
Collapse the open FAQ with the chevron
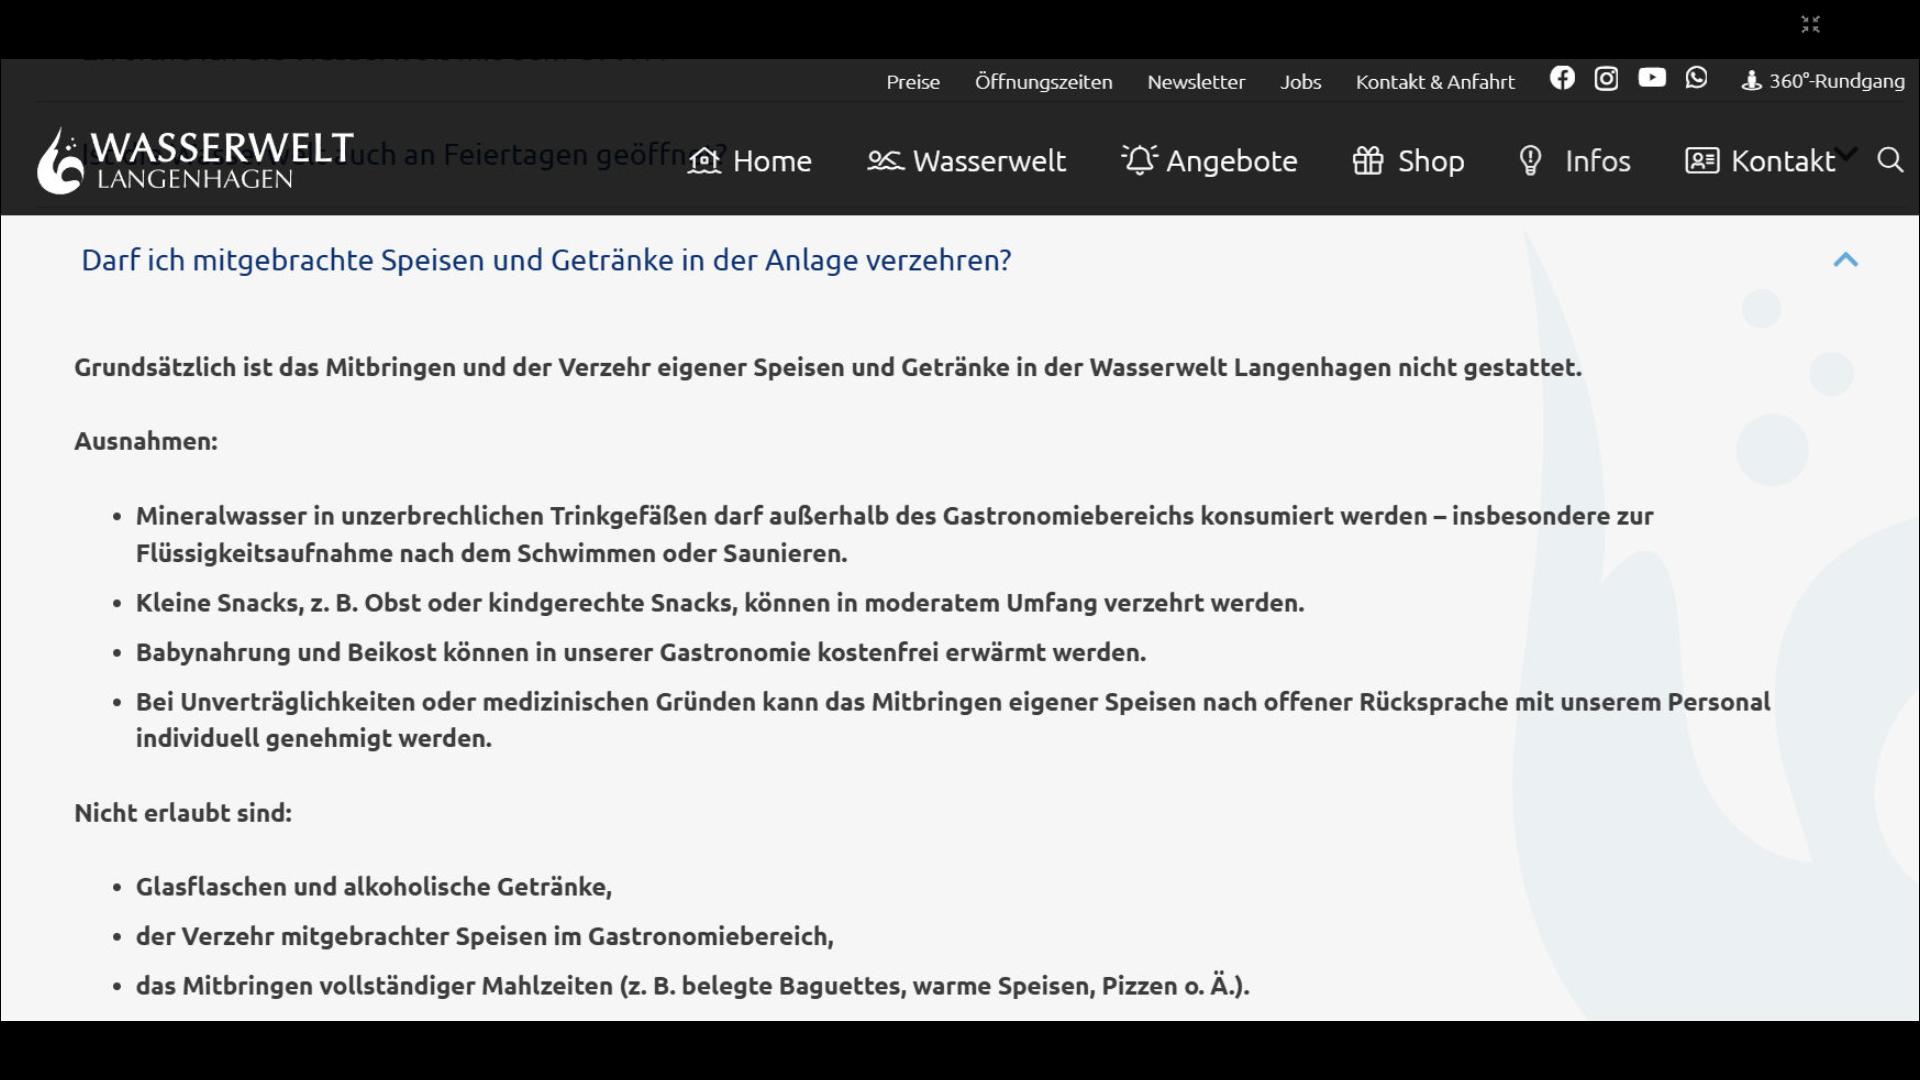click(x=1845, y=260)
